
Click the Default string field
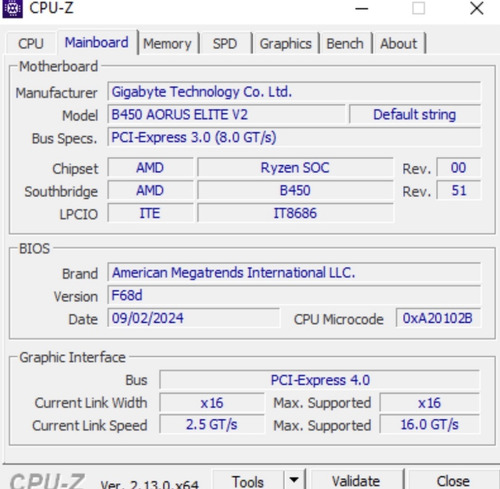pyautogui.click(x=415, y=114)
